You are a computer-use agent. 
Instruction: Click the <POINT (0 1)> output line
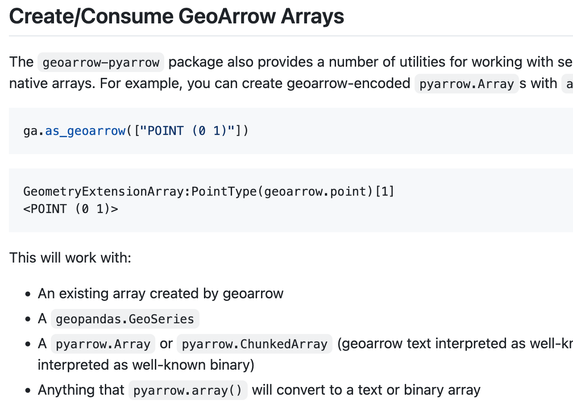71,209
